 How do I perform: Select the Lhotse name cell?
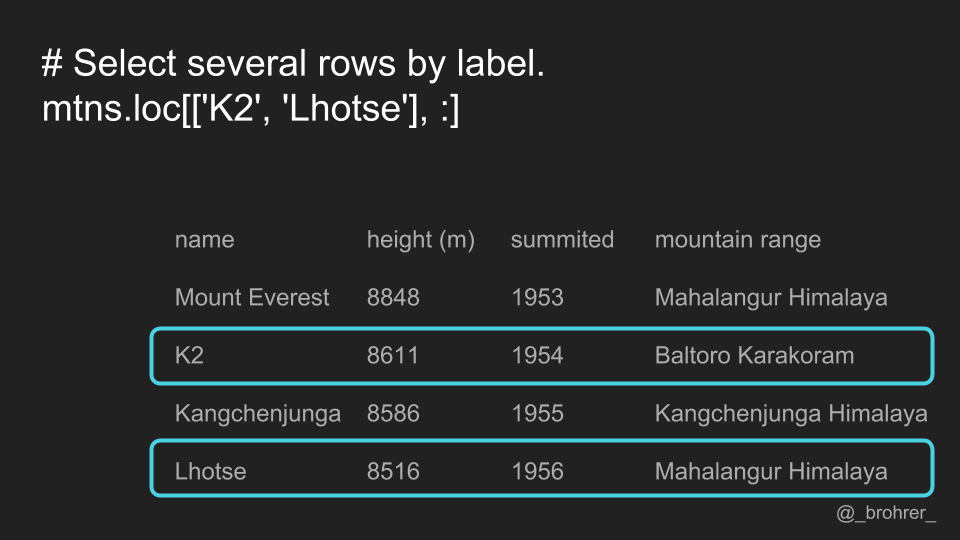coord(211,471)
